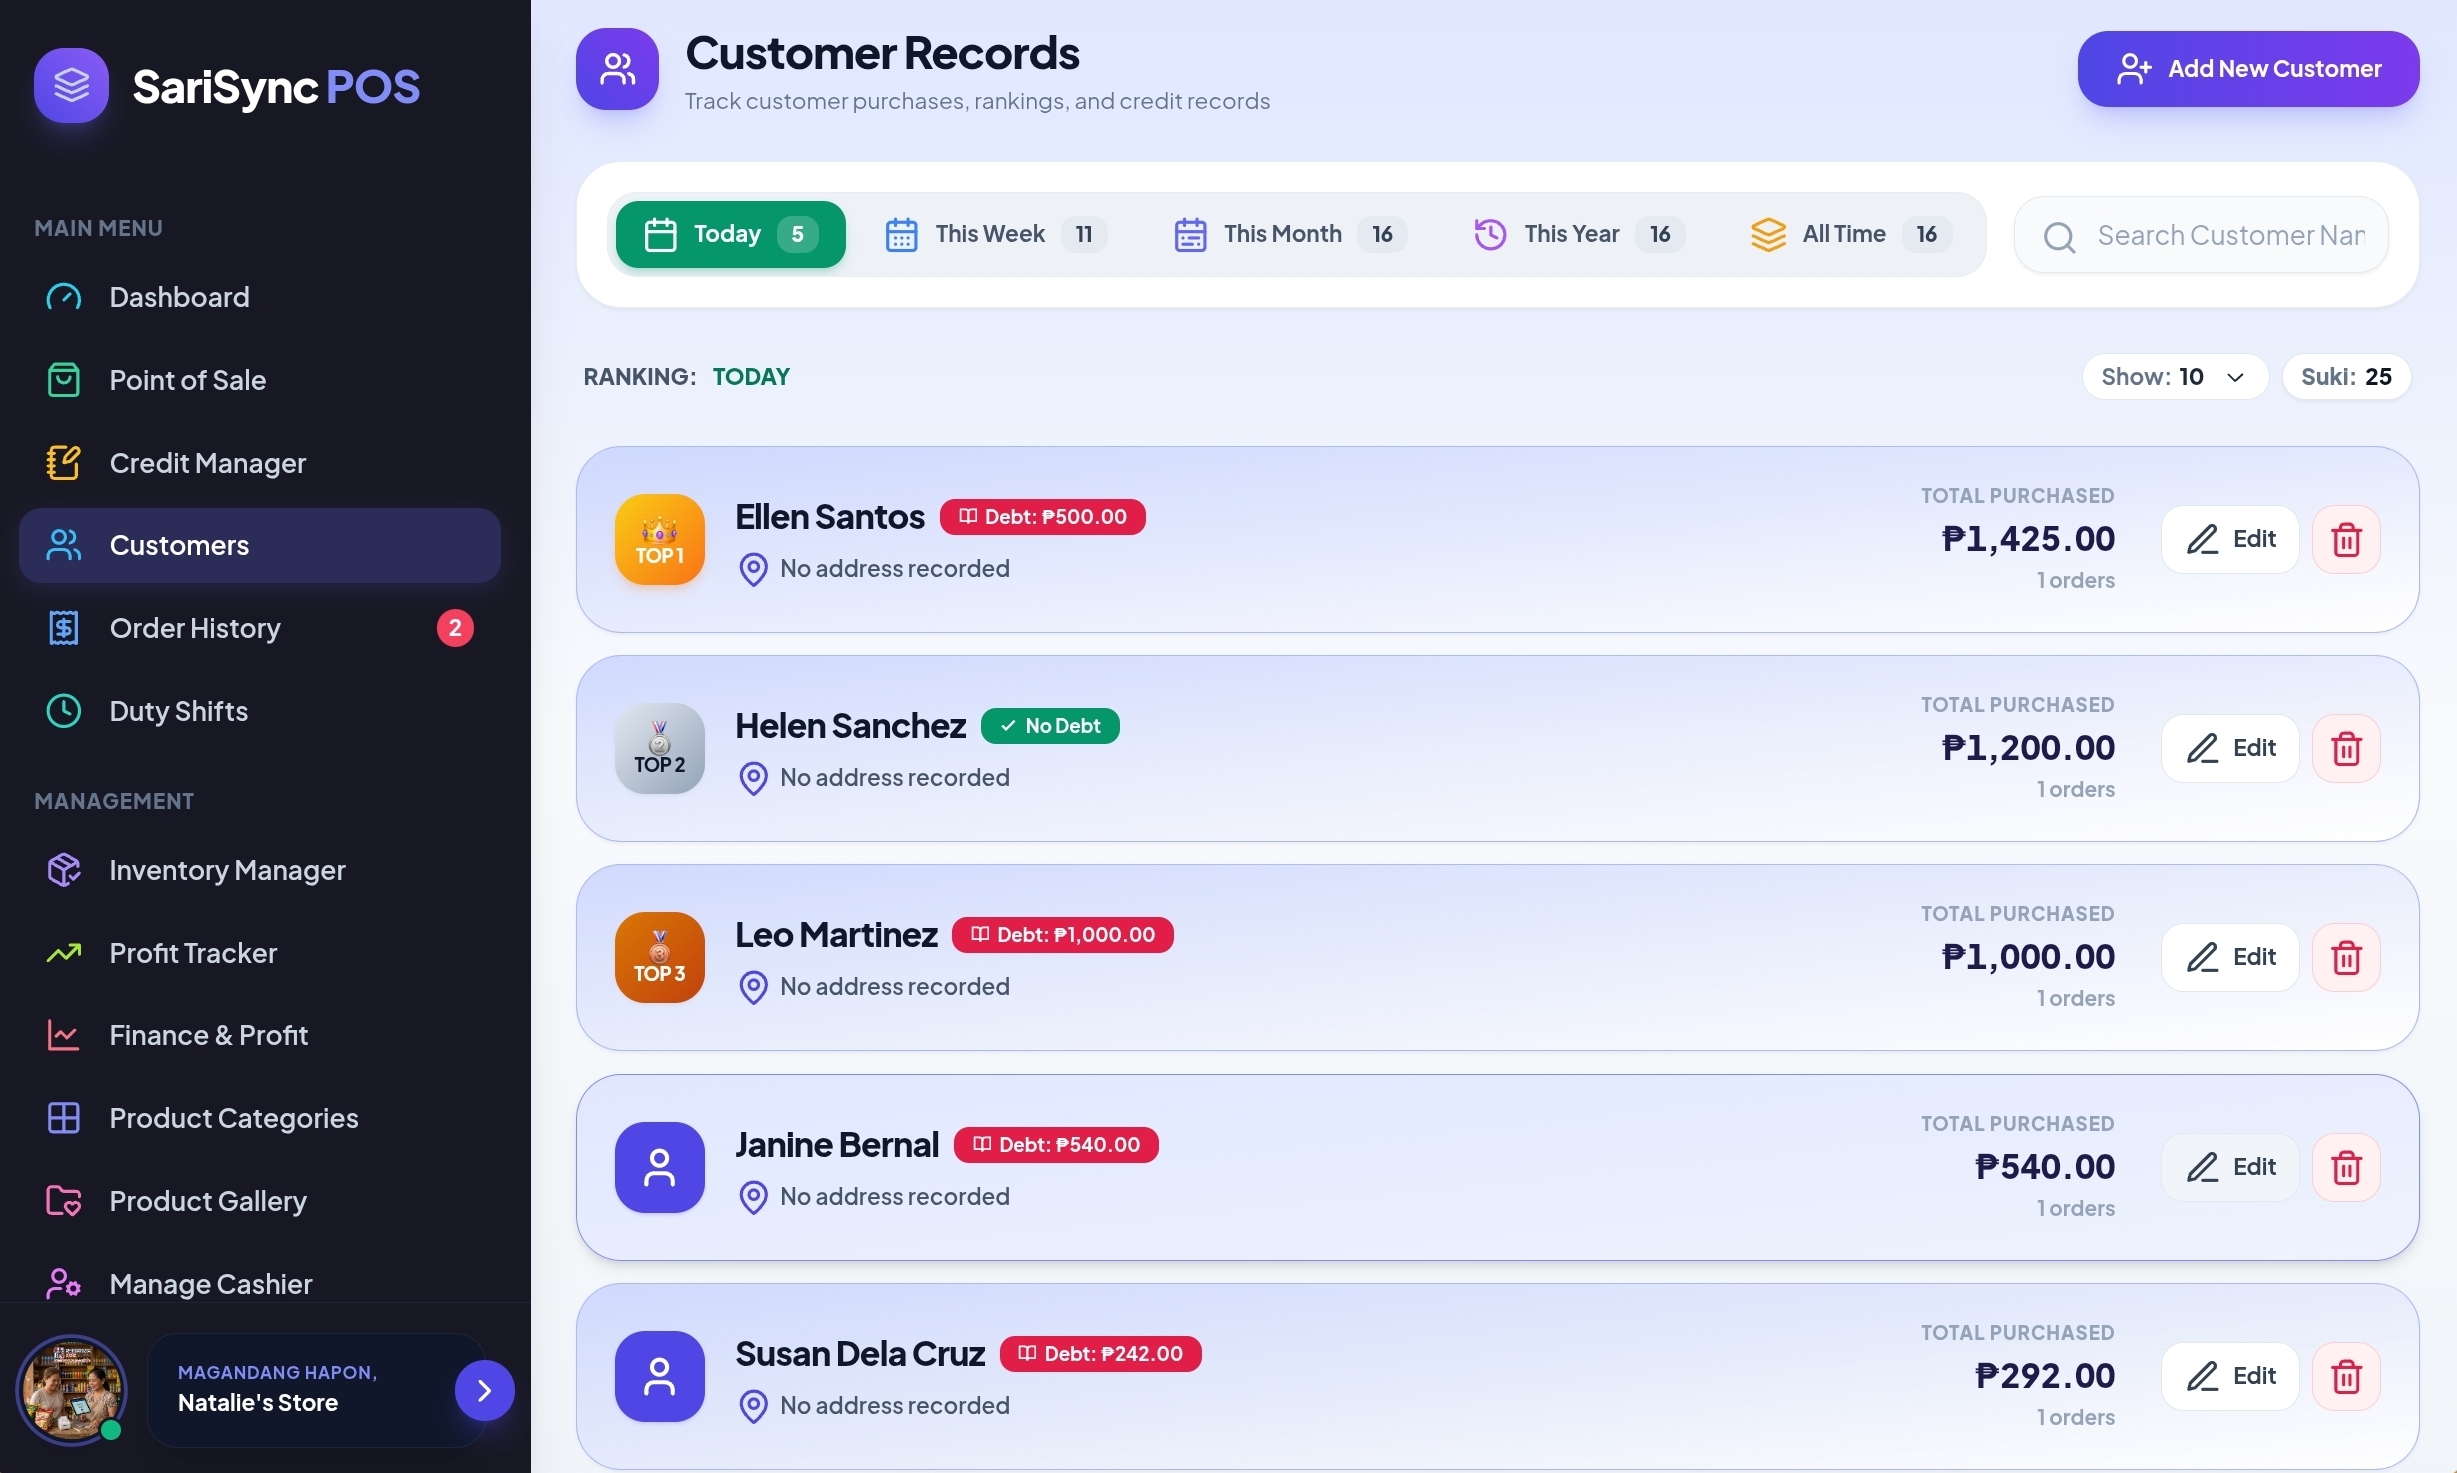Open Order History page
The image size is (2457, 1473).
[259, 628]
